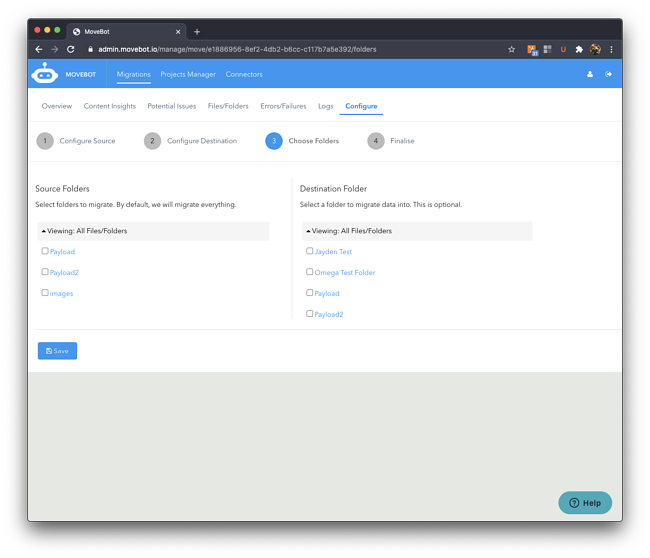
Task: Open the browser extensions puzzle icon
Action: [579, 49]
